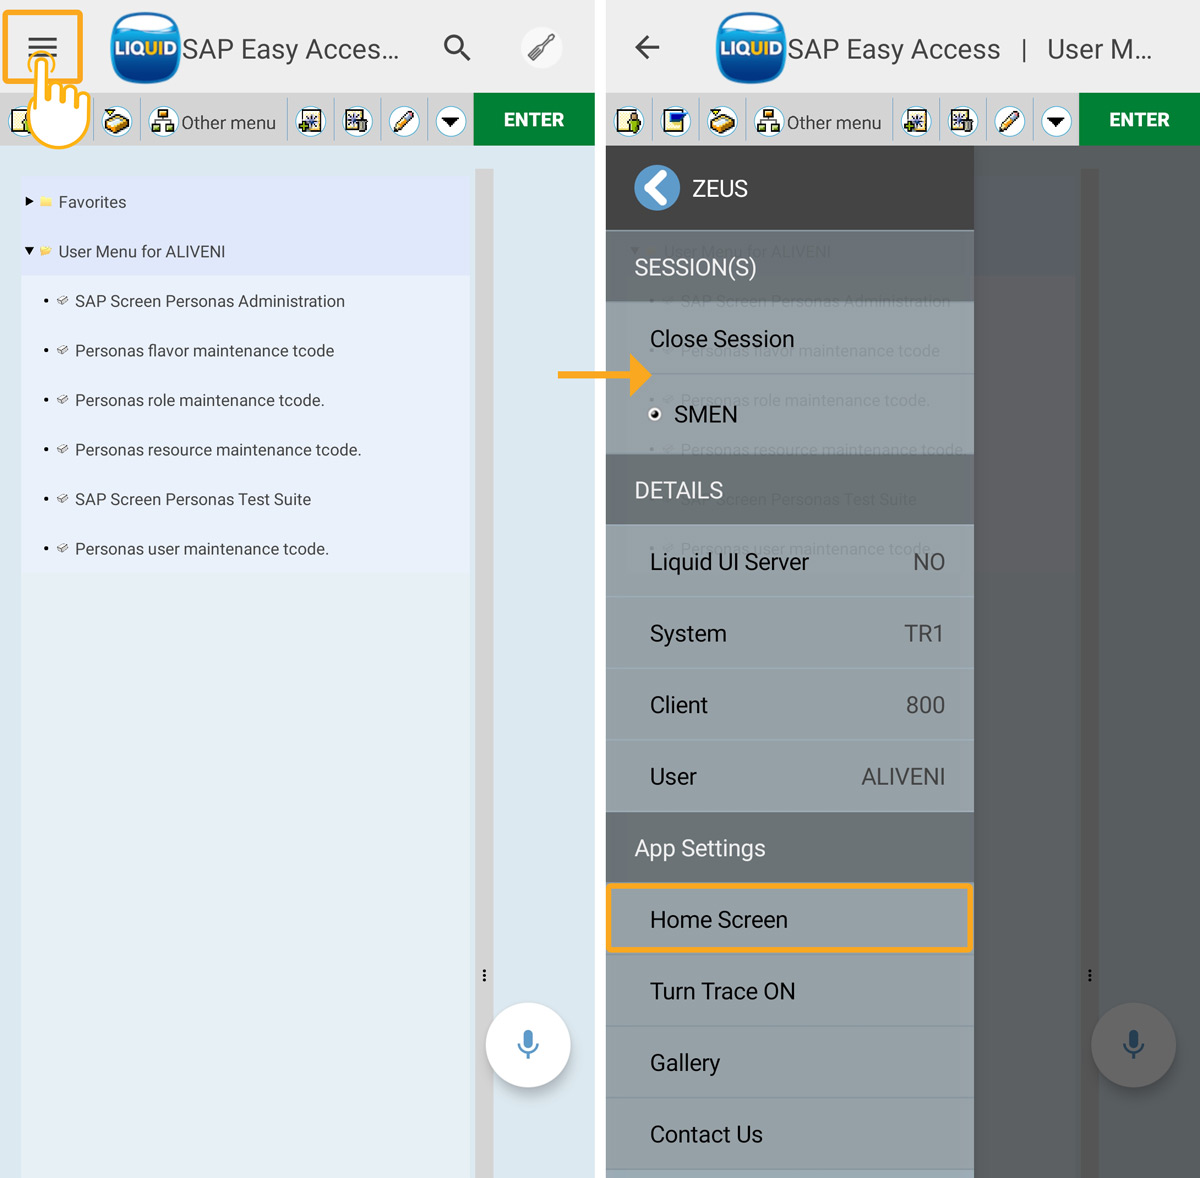This screenshot has width=1200, height=1178.
Task: Expand the Favorites folder
Action: coord(30,202)
